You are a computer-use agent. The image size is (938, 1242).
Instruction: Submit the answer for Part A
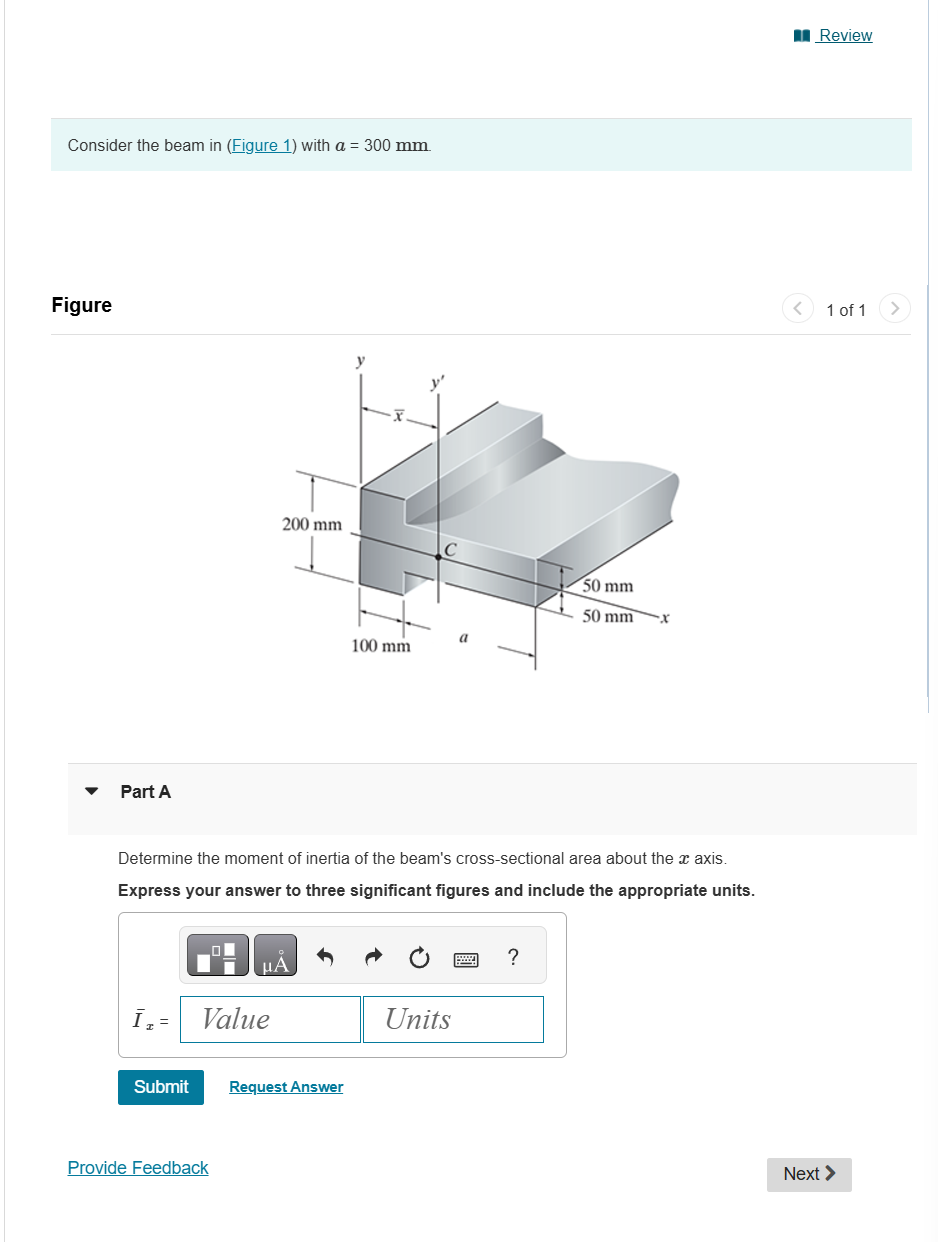pos(160,1087)
